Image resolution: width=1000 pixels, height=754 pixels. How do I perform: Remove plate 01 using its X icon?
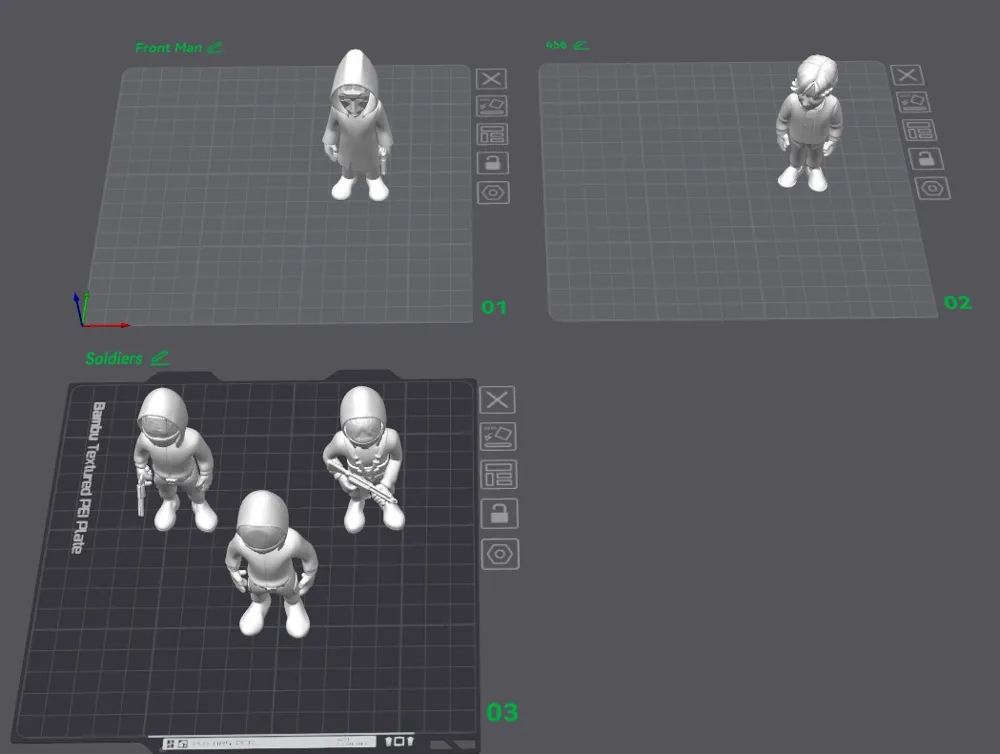[491, 78]
